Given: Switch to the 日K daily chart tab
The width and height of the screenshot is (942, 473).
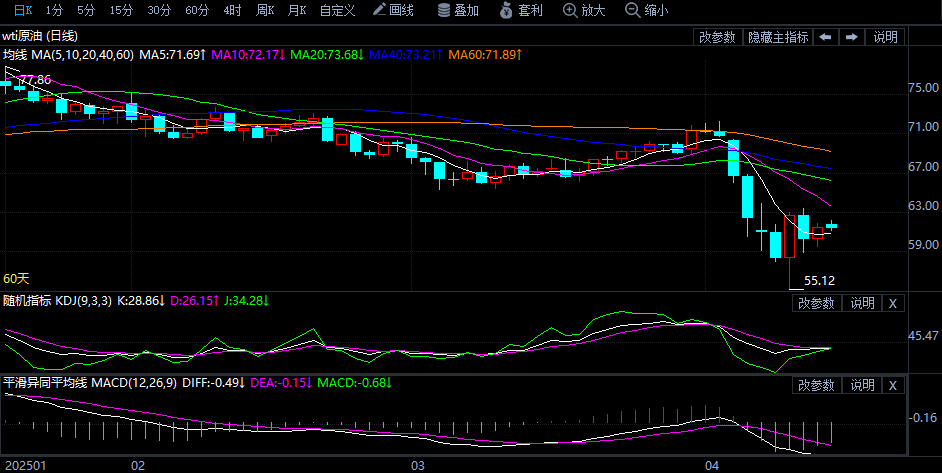Looking at the screenshot, I should point(22,10).
